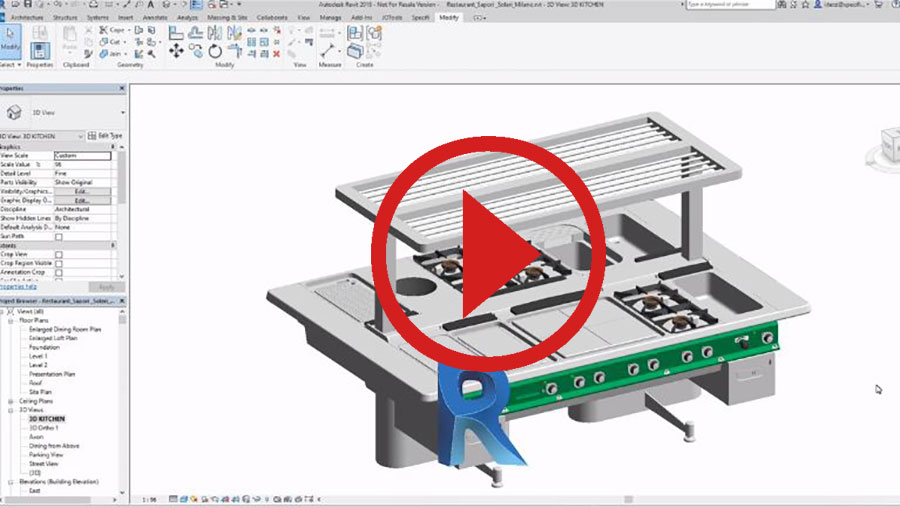Click the Measure Between Two References tool

(x=327, y=51)
